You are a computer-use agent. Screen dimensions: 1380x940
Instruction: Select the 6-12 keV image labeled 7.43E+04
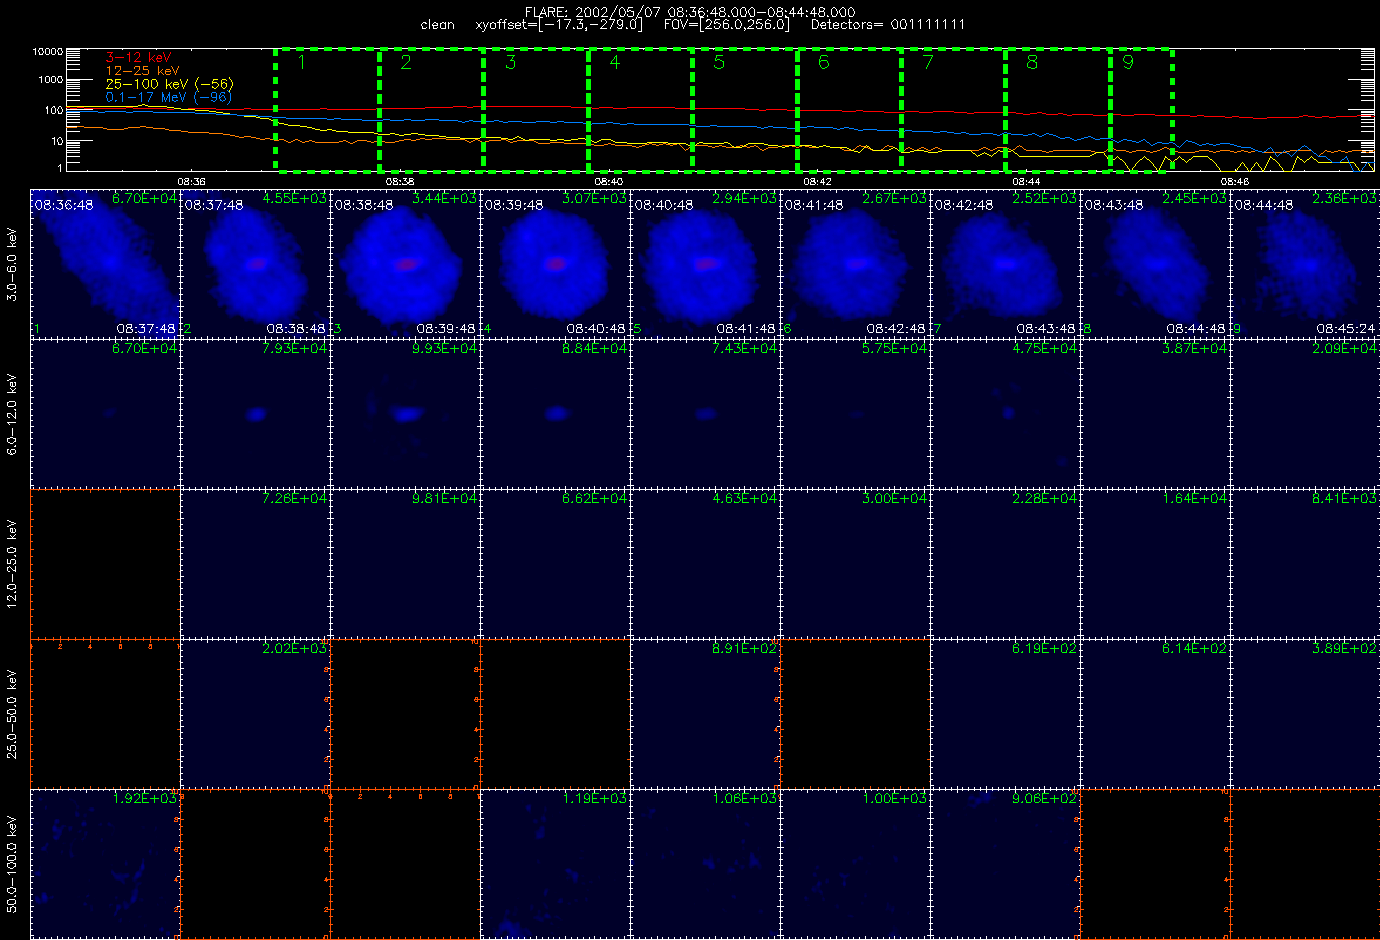coord(706,413)
